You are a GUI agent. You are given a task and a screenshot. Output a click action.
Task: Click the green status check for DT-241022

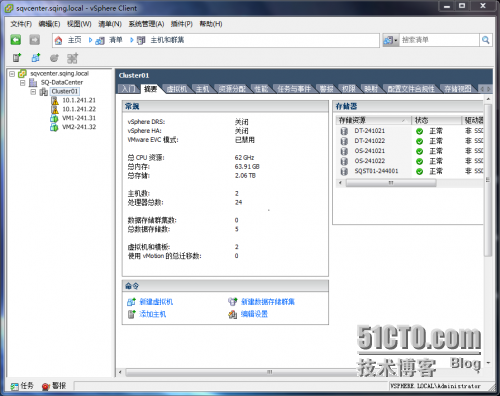point(419,141)
